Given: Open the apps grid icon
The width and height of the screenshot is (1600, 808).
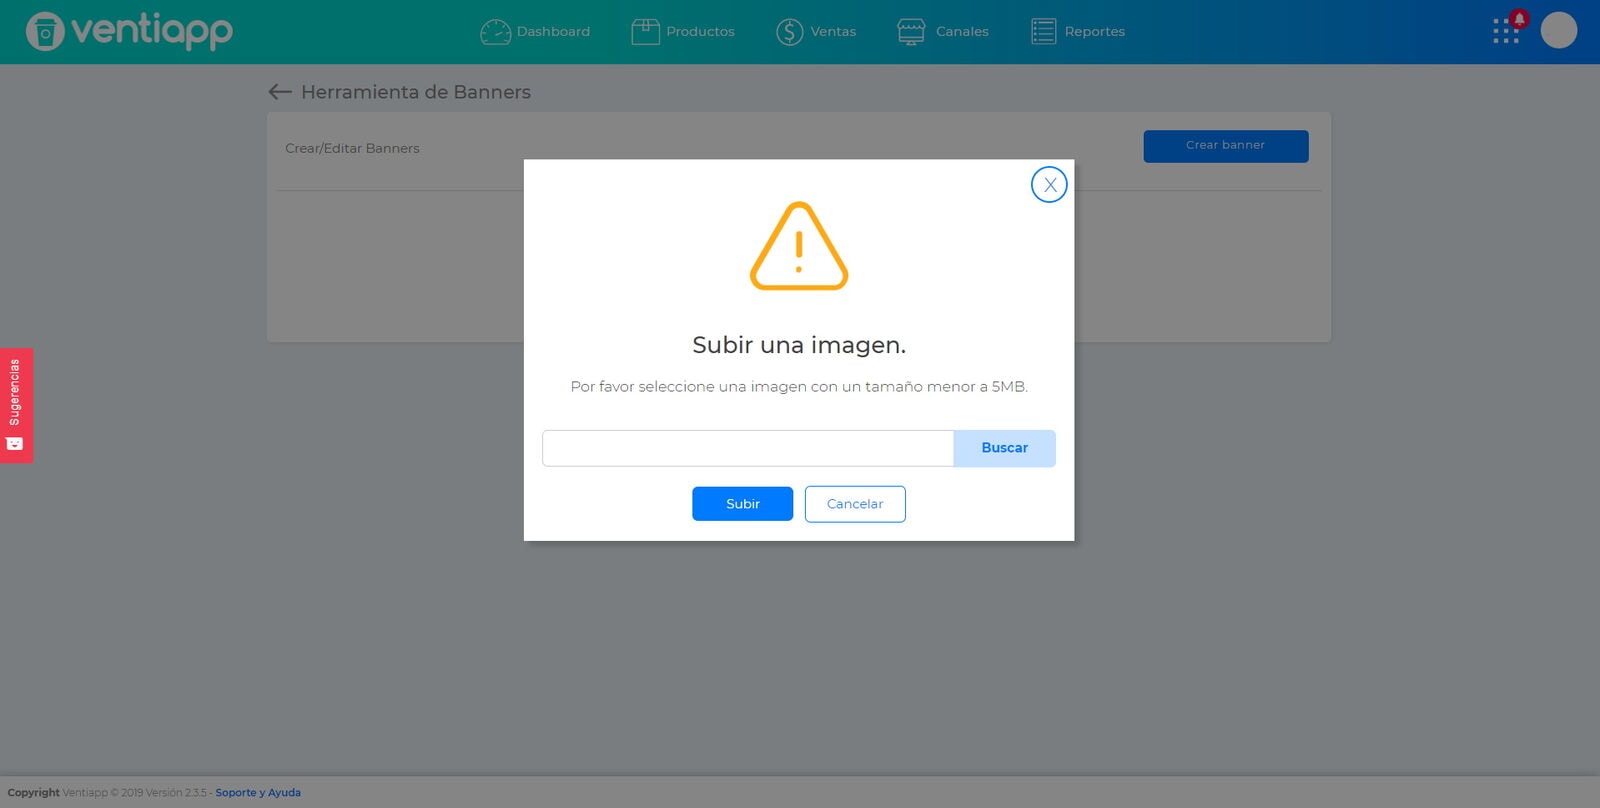Looking at the screenshot, I should [1505, 32].
